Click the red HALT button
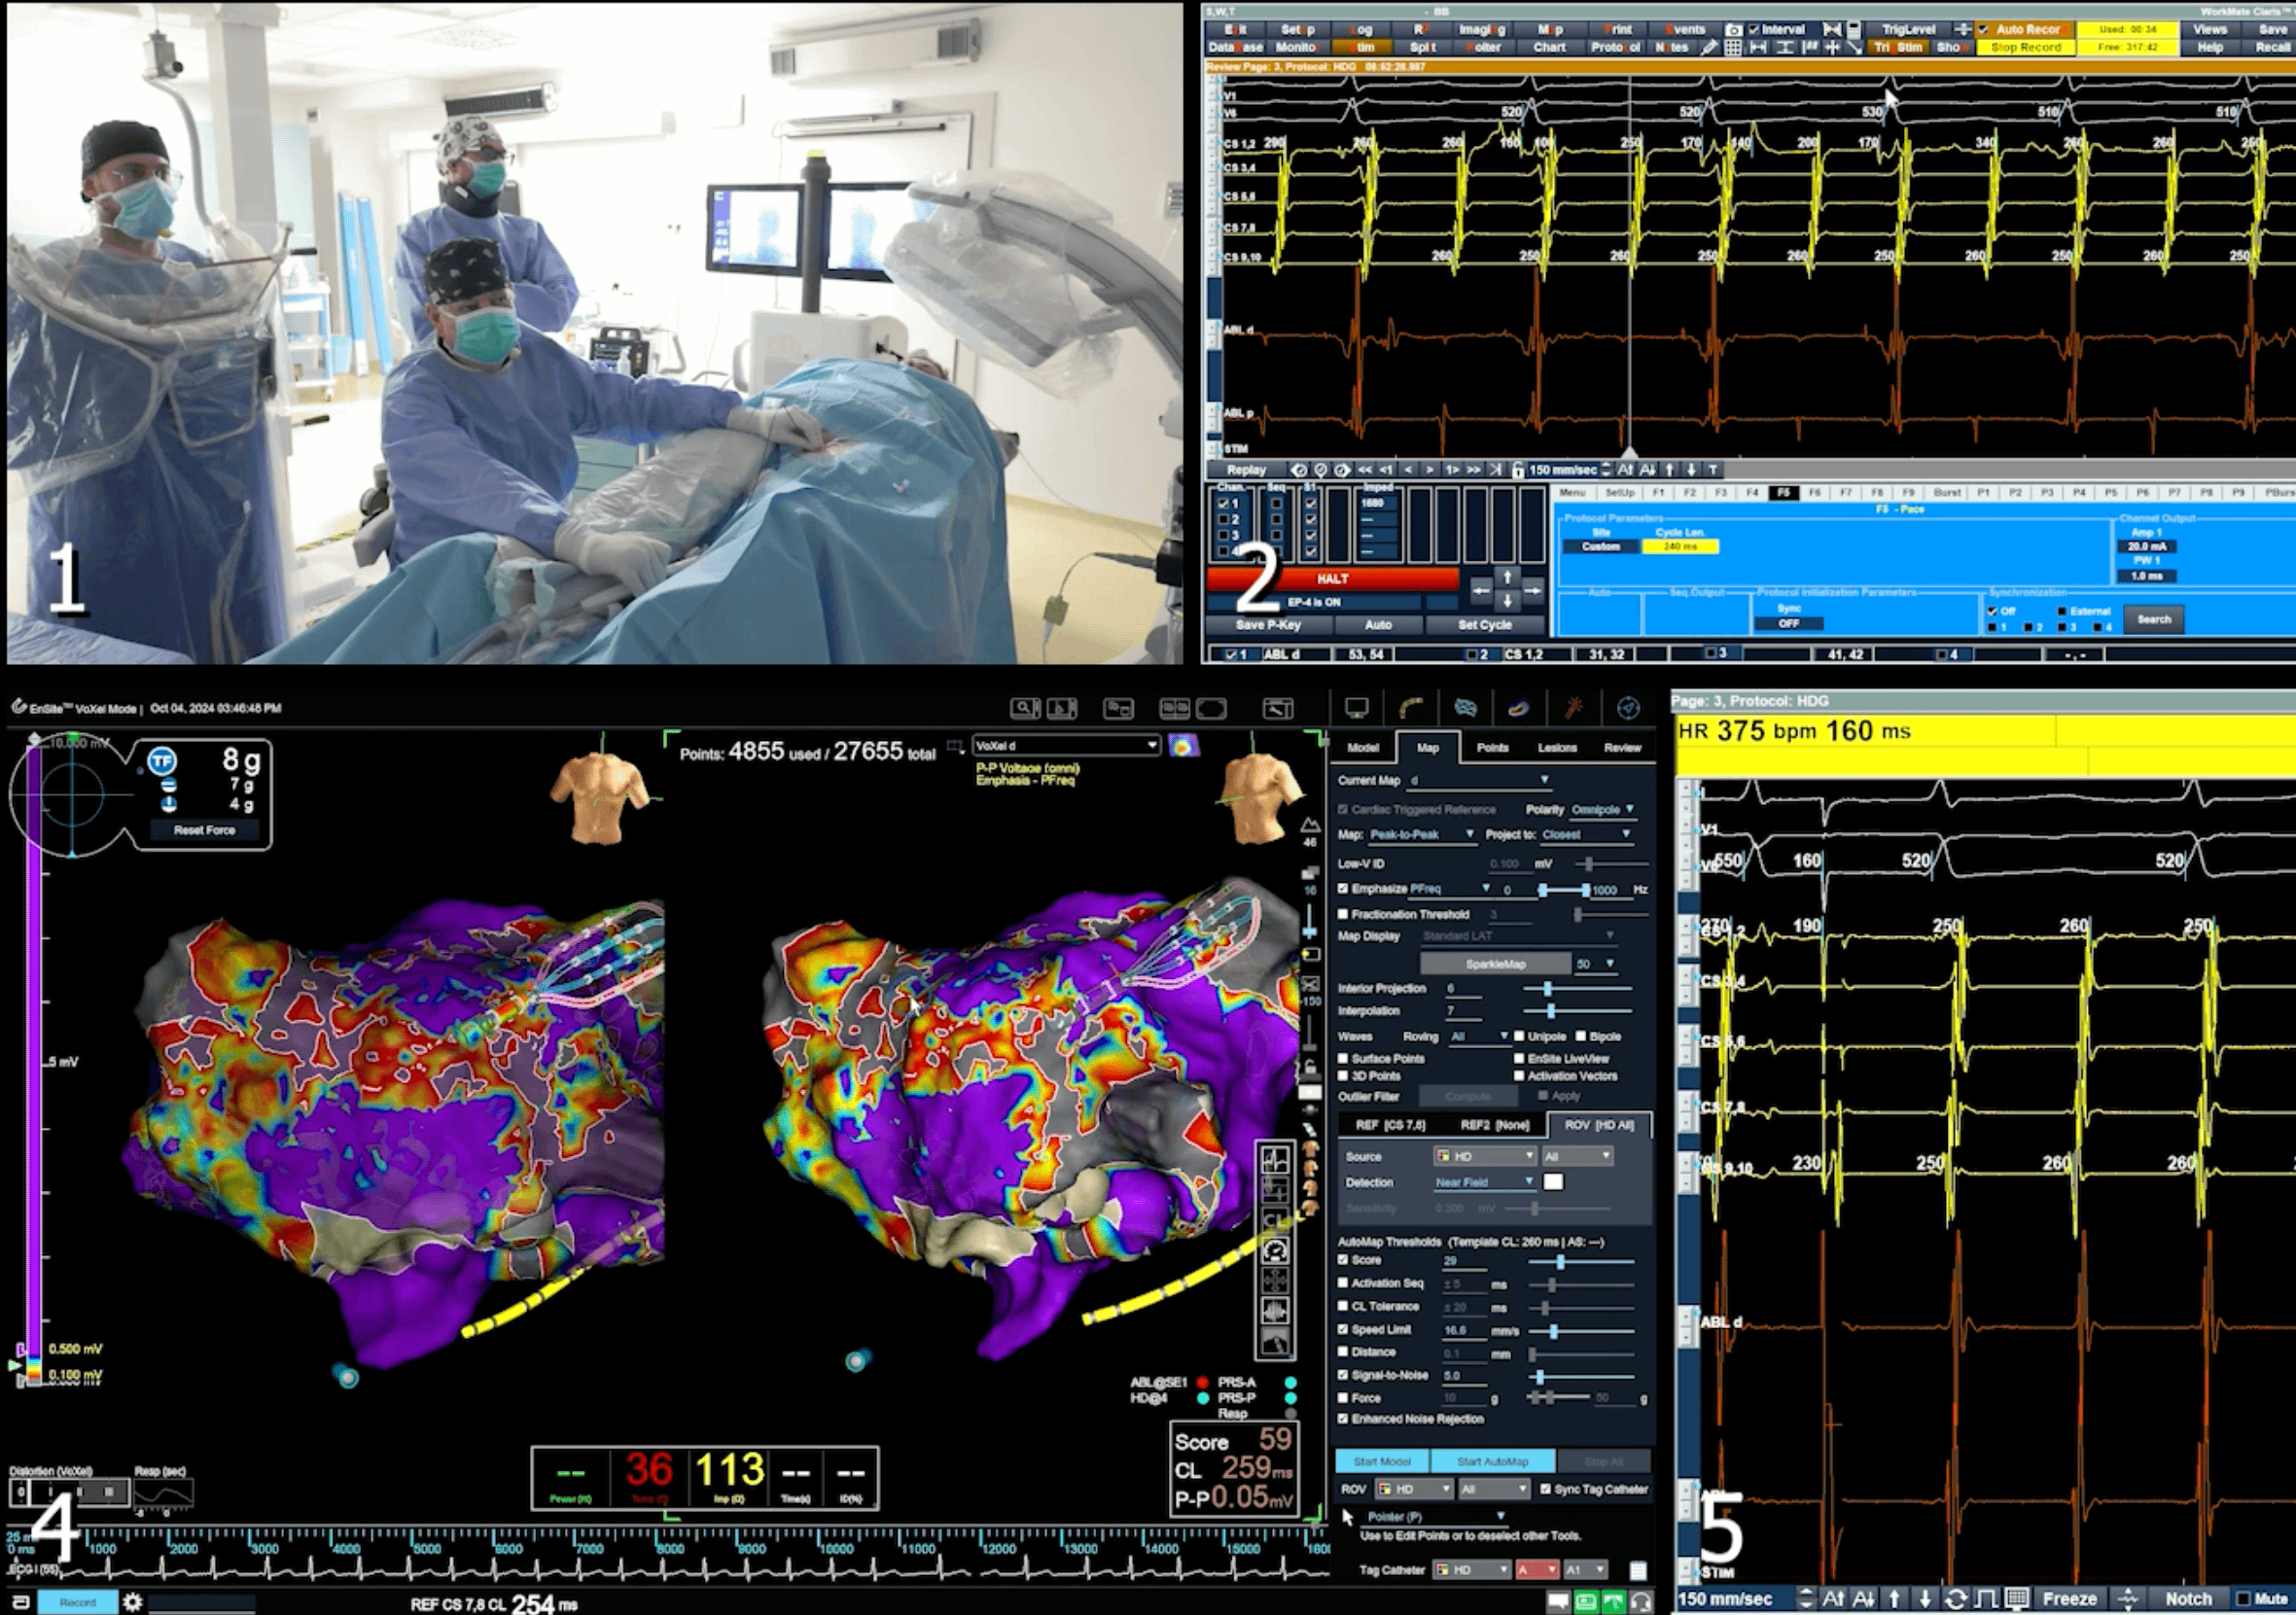Viewport: 2296px width, 1615px height. (1331, 579)
